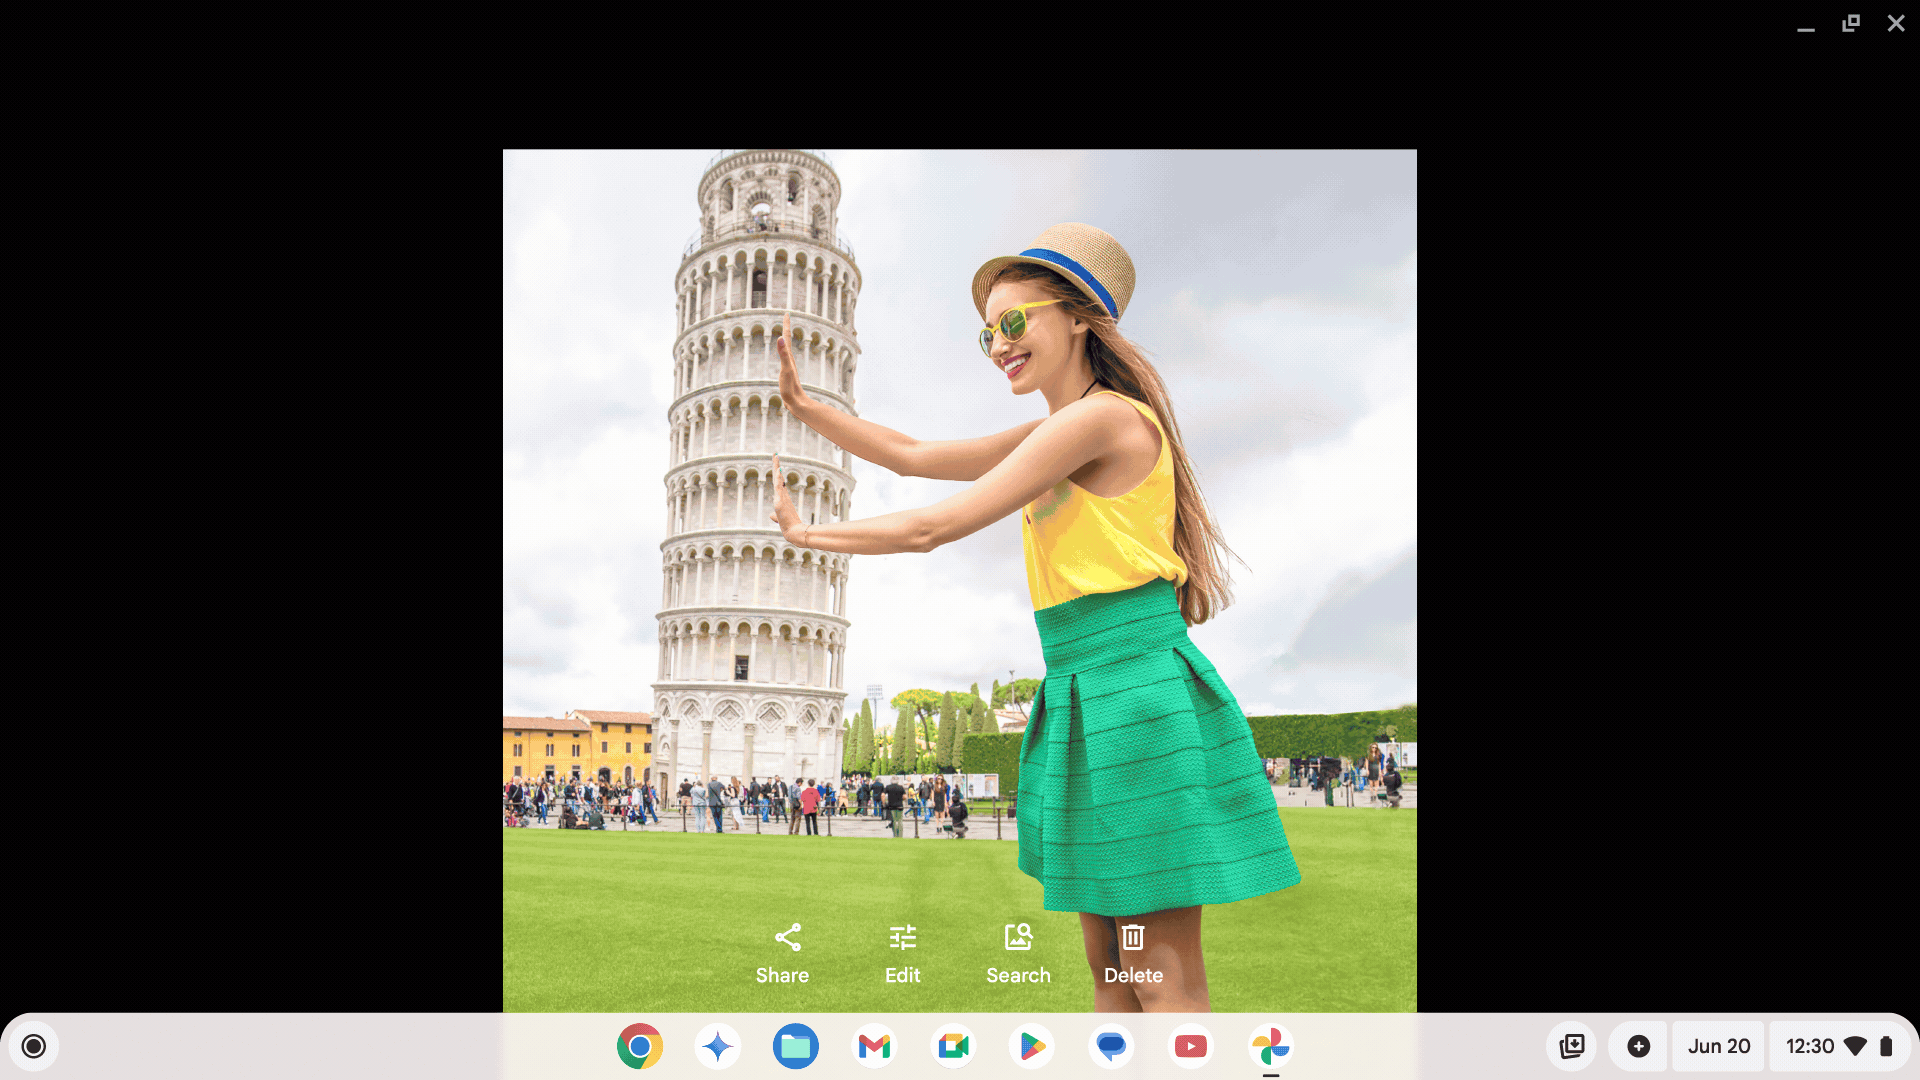This screenshot has width=1920, height=1080.
Task: Click the Delete button label
Action: [1133, 976]
